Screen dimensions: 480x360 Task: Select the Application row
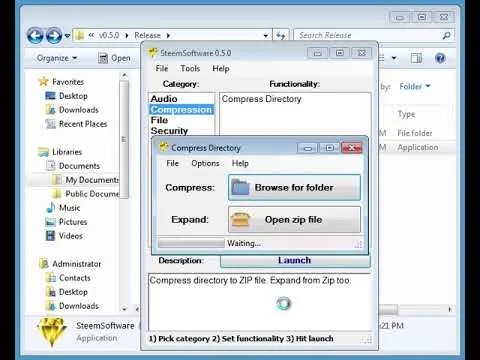click(x=418, y=147)
